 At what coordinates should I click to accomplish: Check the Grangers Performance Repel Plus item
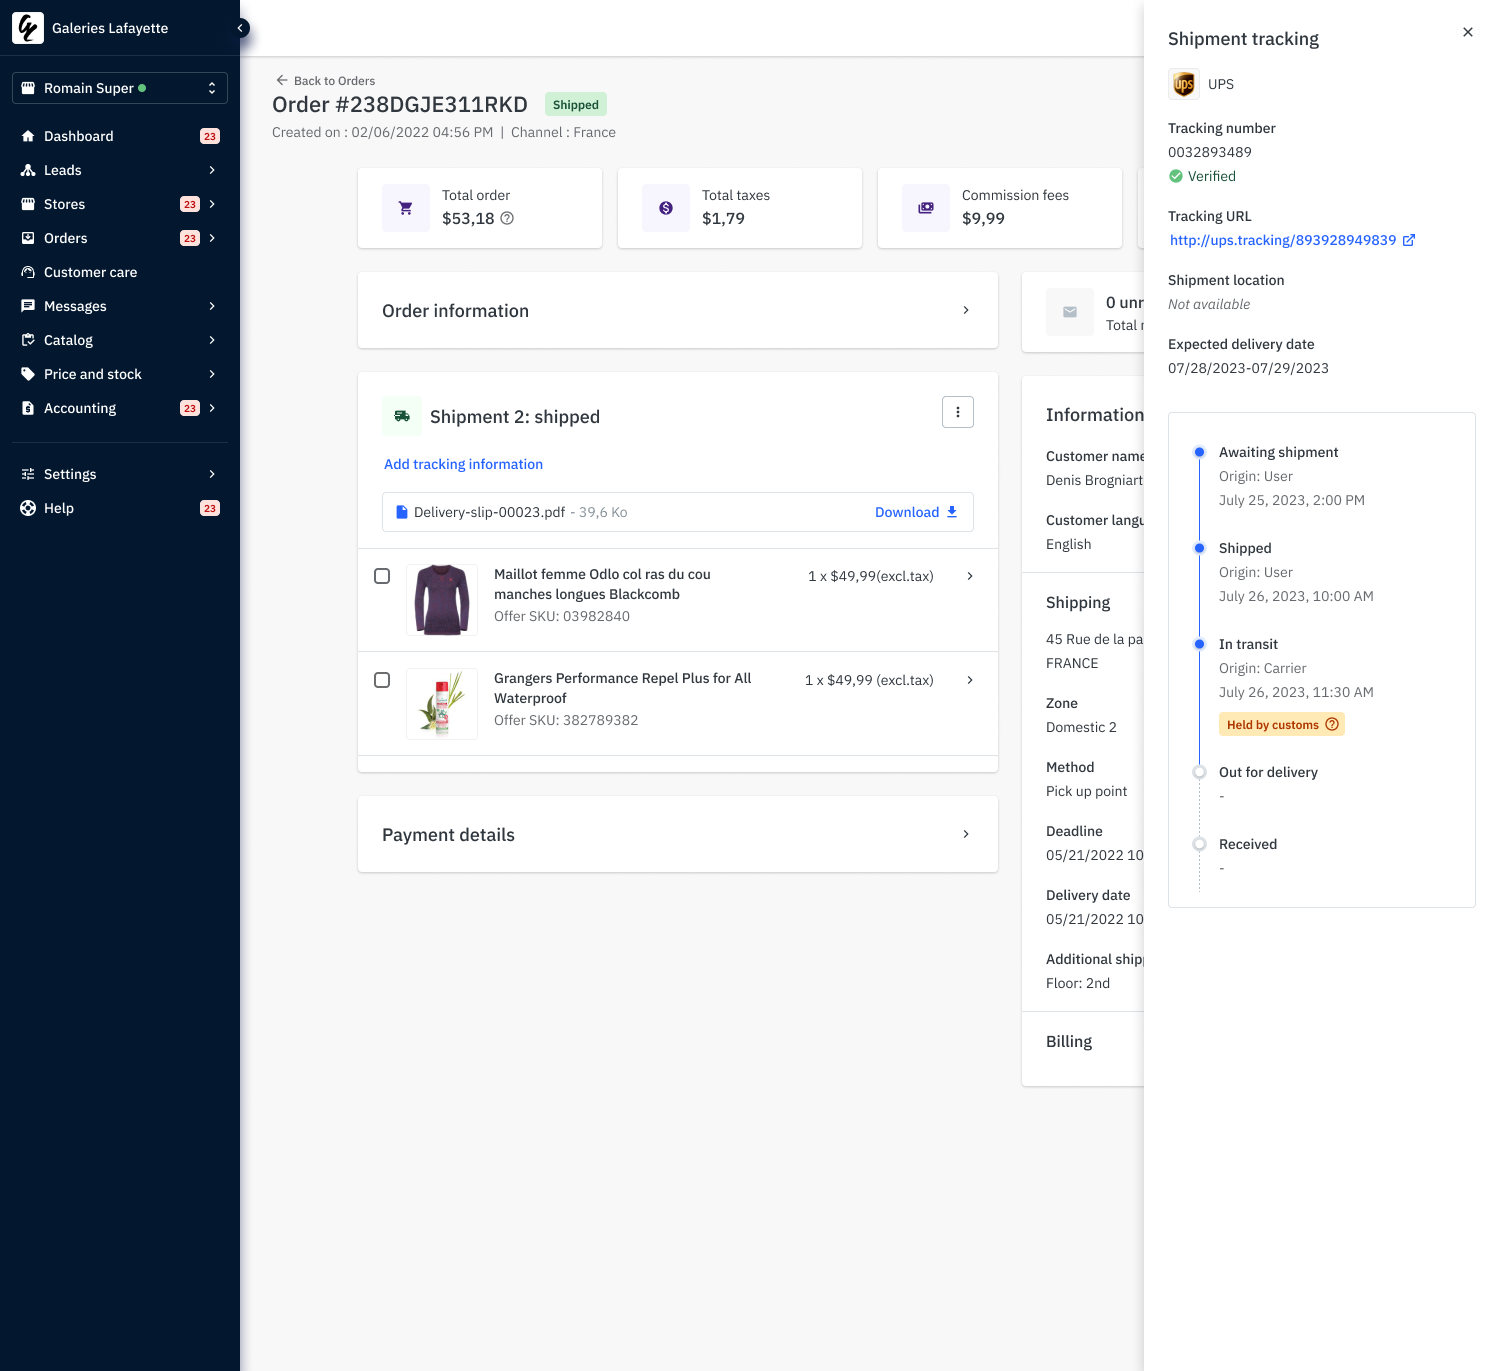tap(382, 680)
